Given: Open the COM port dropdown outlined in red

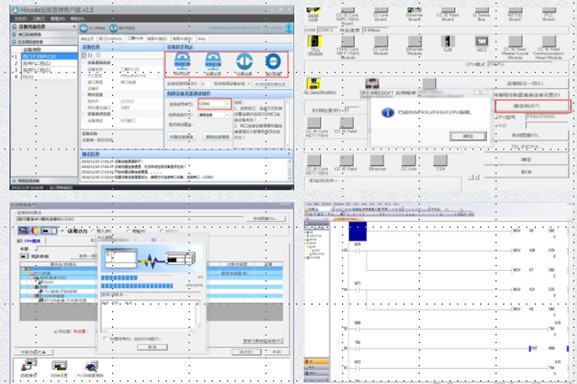Looking at the screenshot, I should click(215, 104).
